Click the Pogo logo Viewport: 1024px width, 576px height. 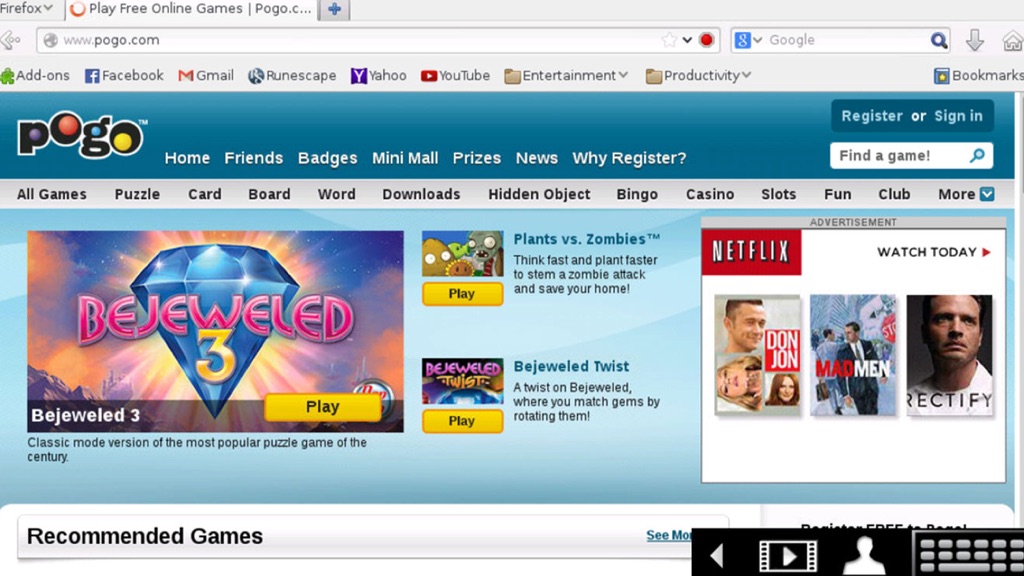click(81, 134)
